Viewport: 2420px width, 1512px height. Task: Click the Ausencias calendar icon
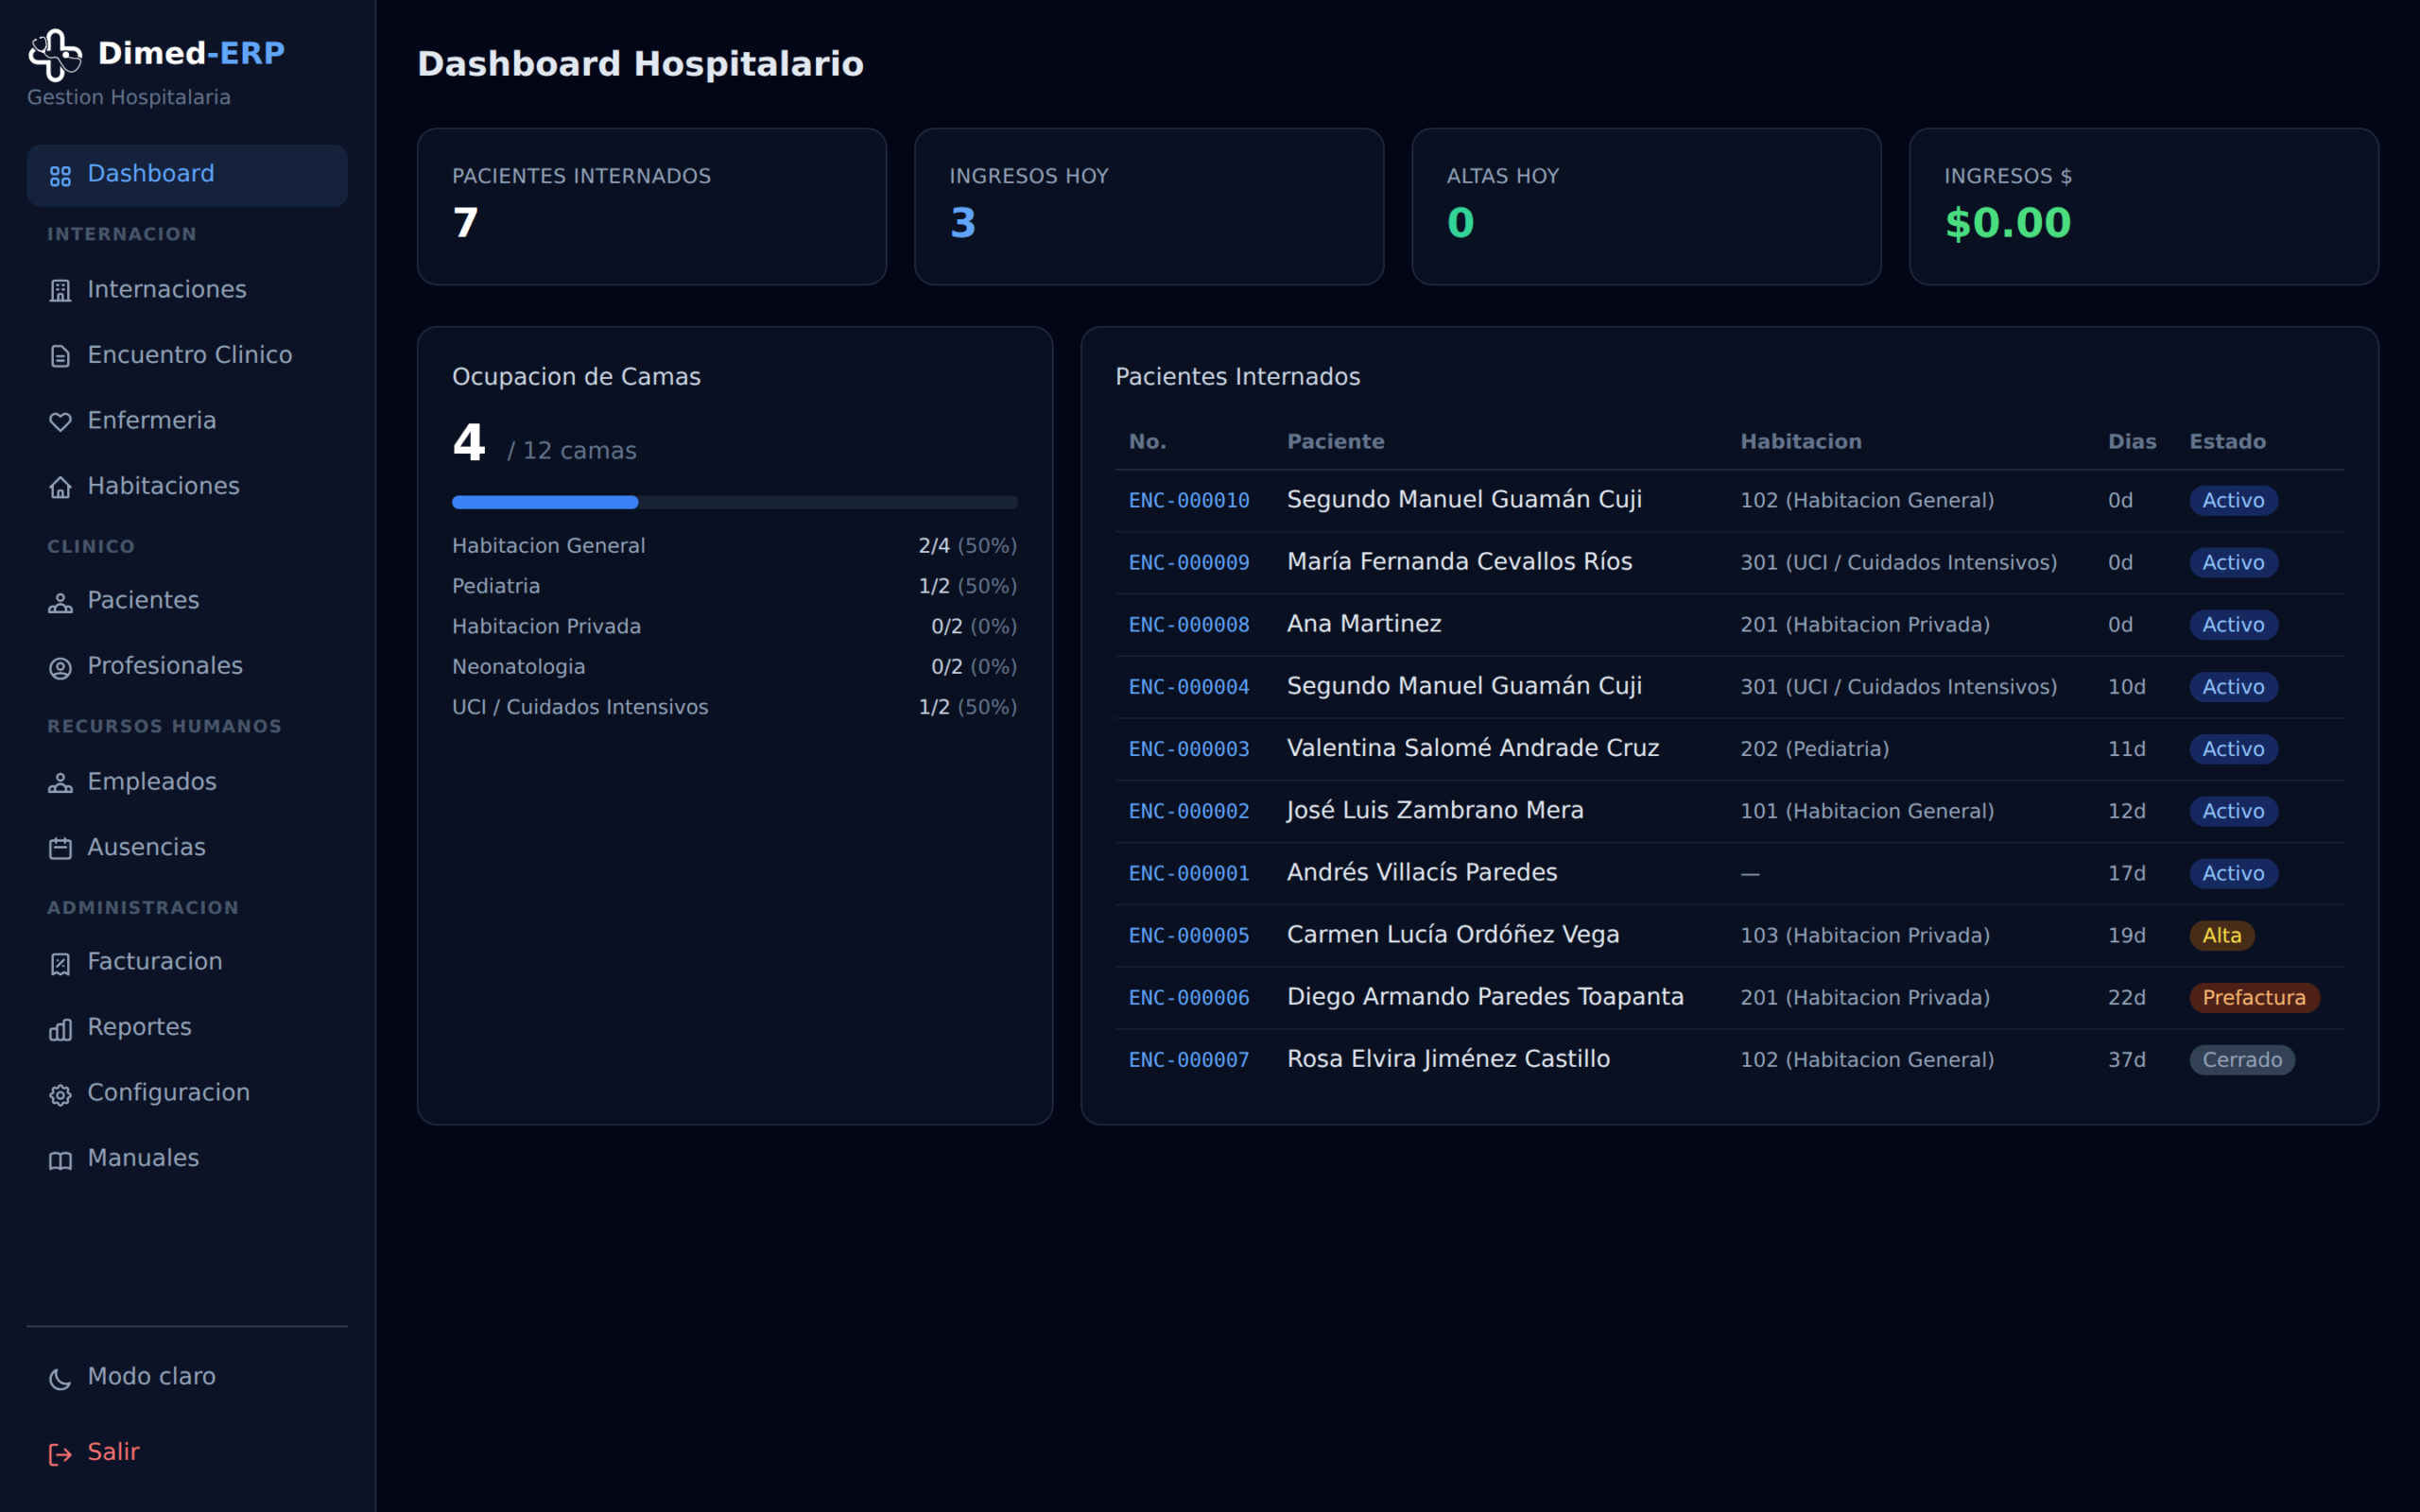[x=60, y=848]
